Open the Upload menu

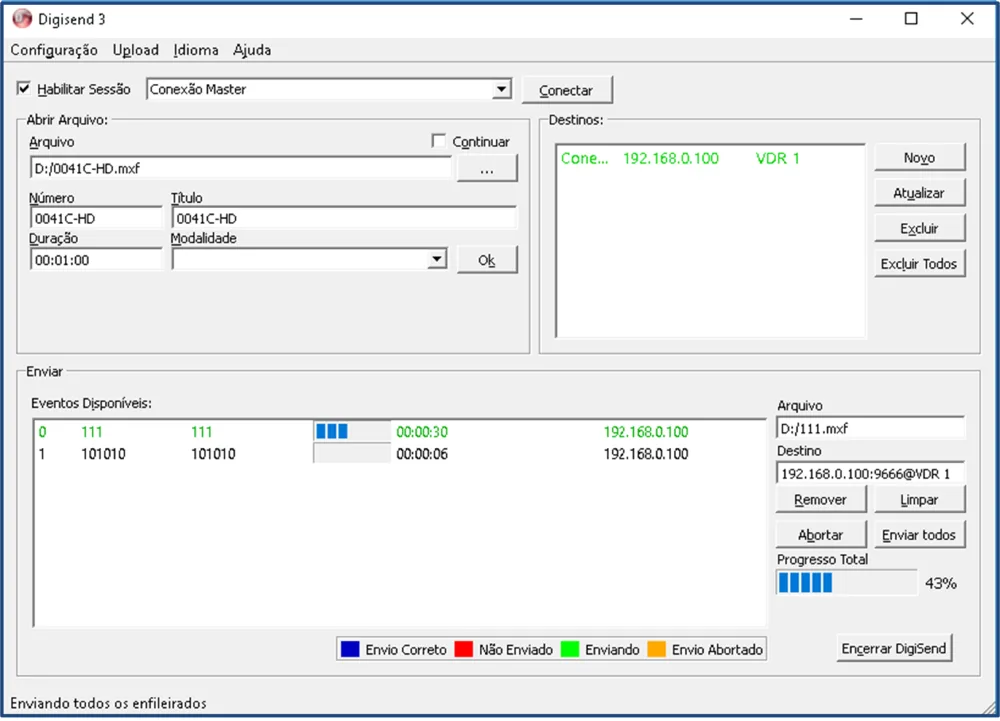136,50
